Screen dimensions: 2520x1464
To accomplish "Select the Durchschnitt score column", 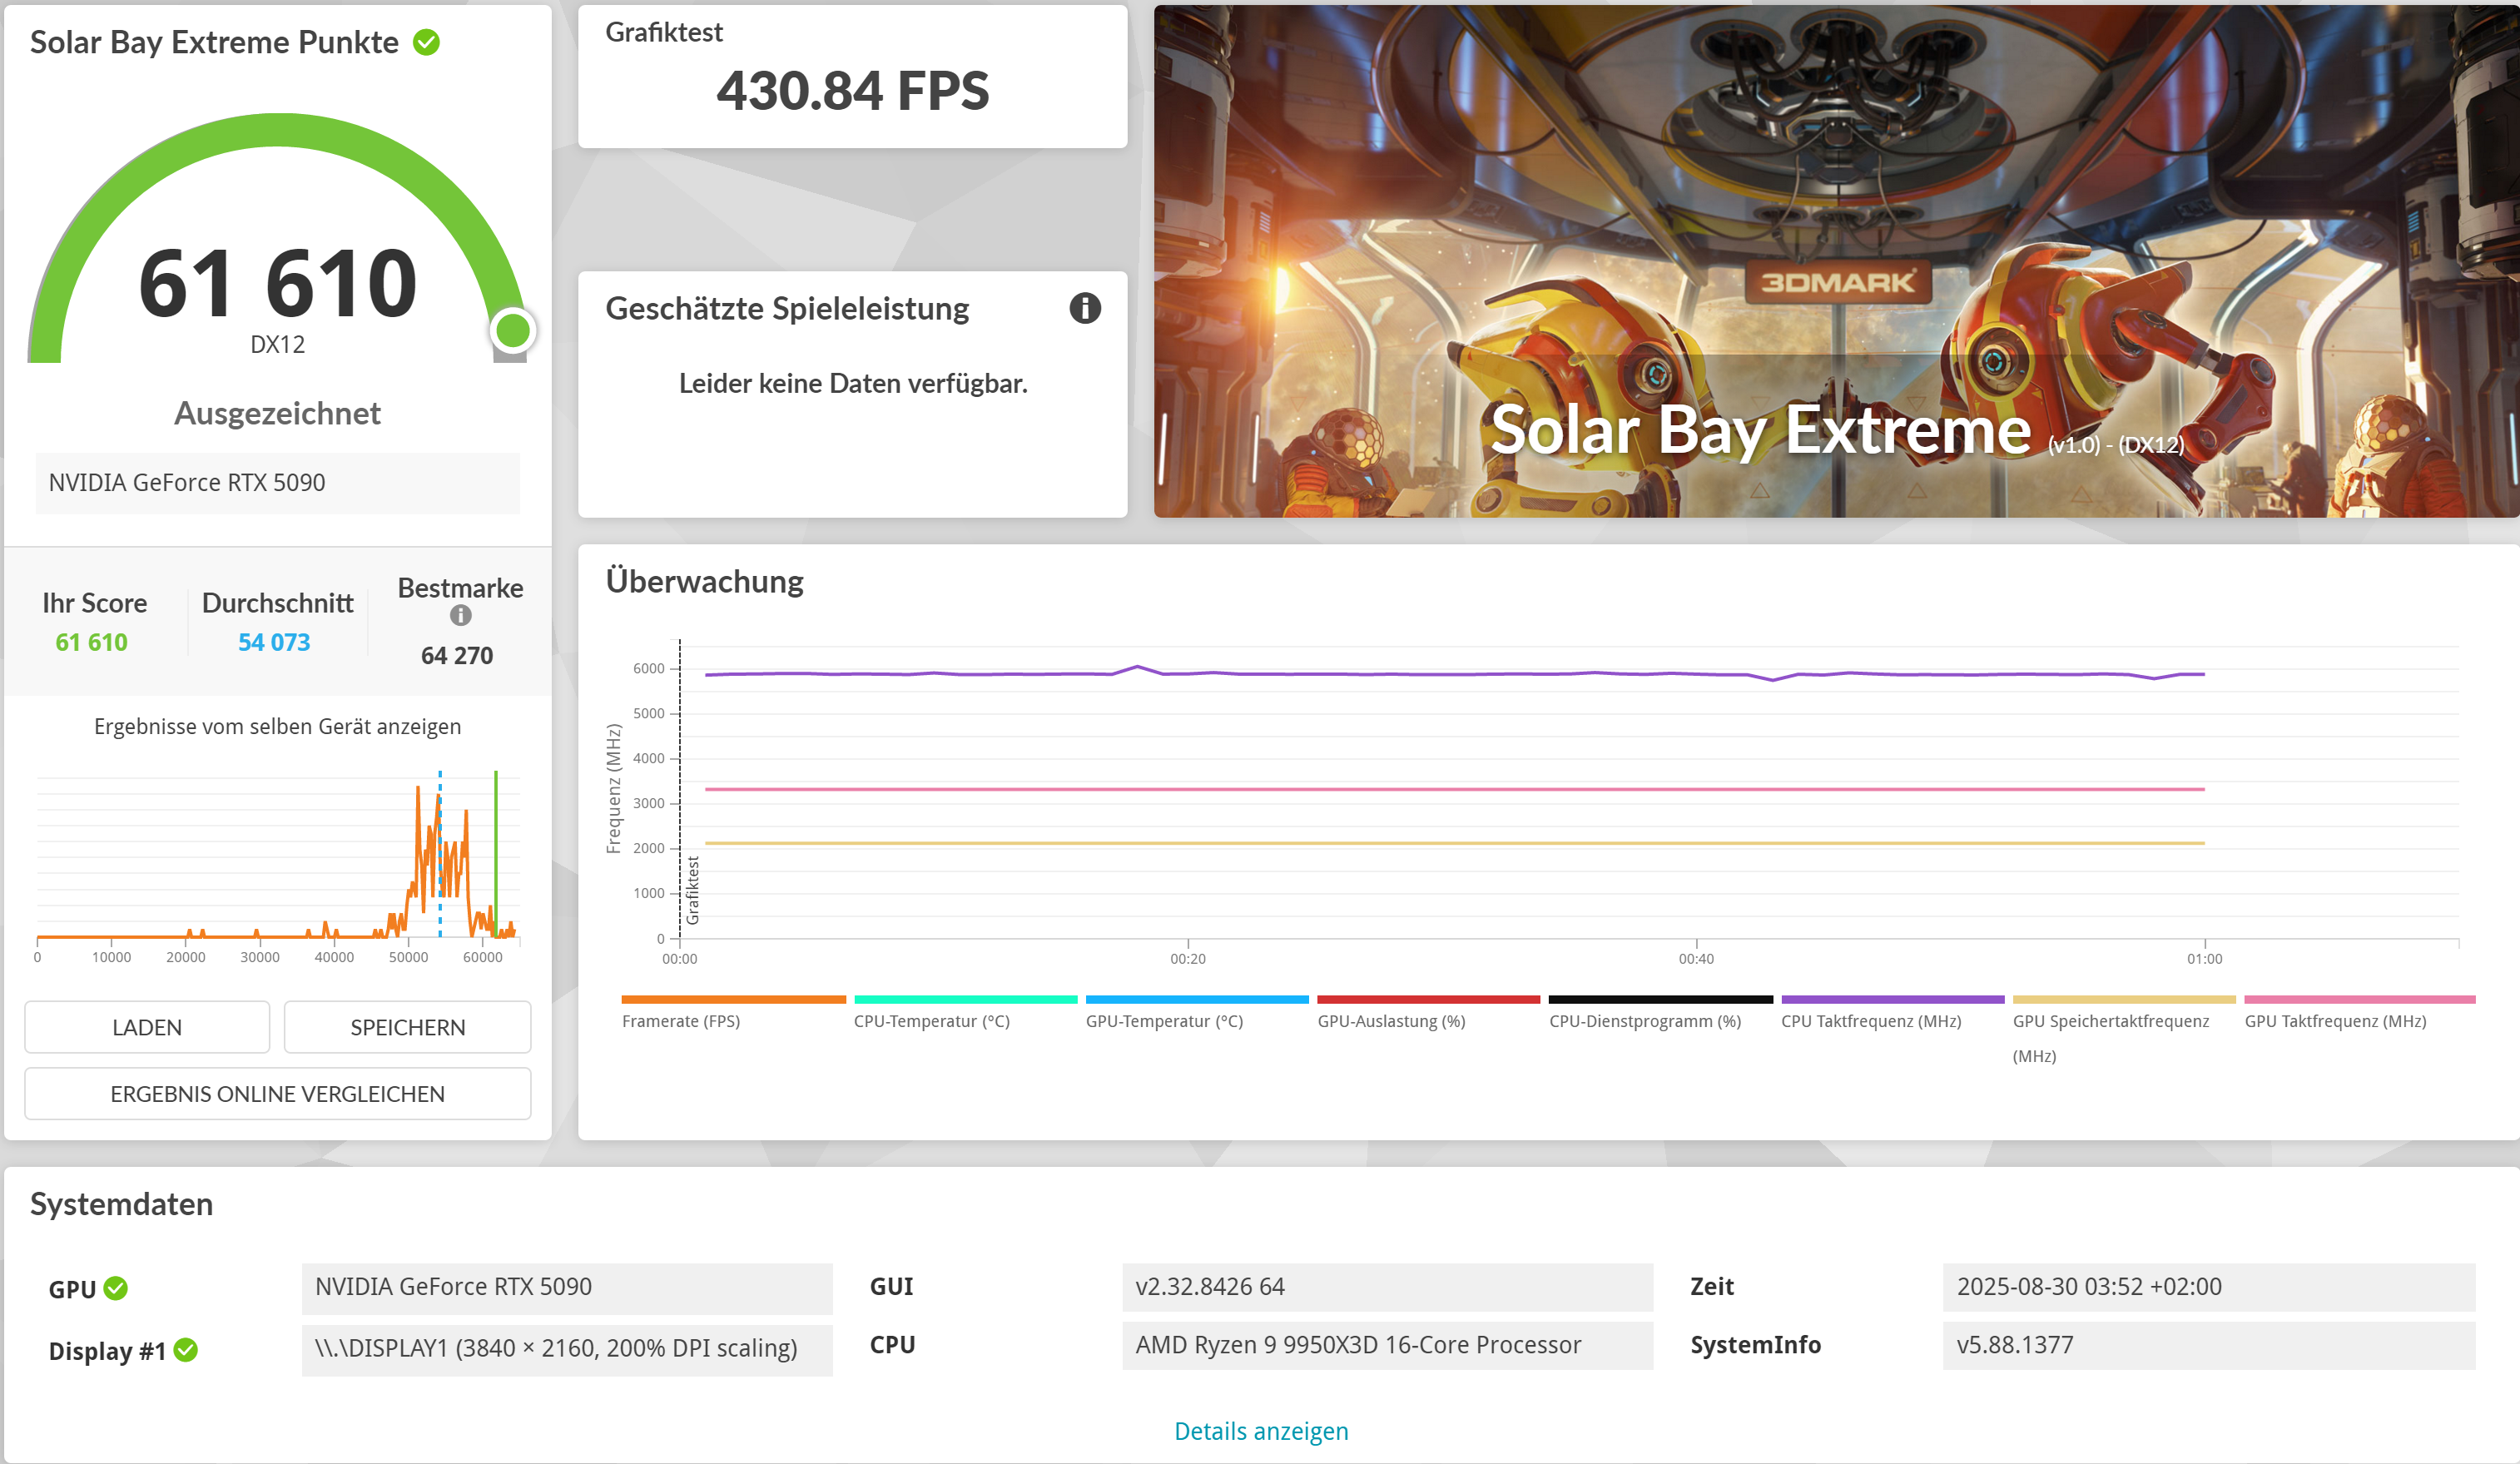I will tap(276, 622).
